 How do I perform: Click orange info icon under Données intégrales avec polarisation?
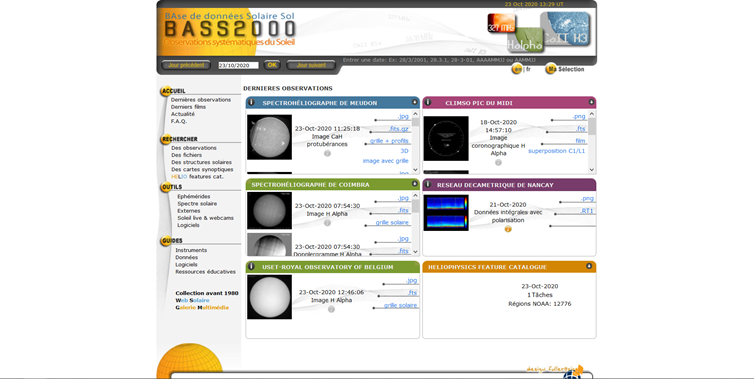coord(508,229)
